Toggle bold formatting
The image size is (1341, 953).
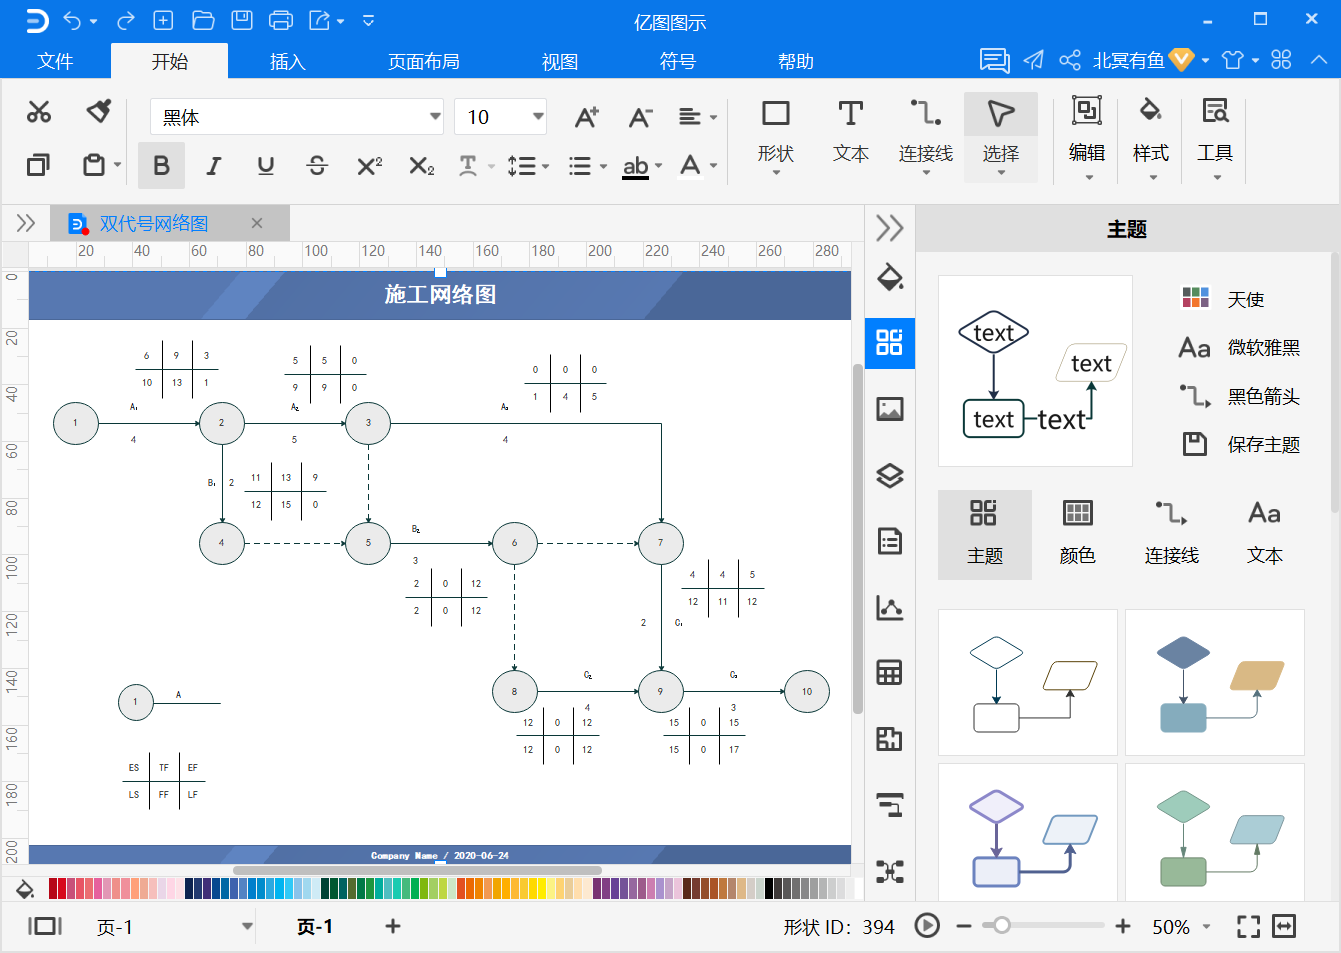(161, 166)
